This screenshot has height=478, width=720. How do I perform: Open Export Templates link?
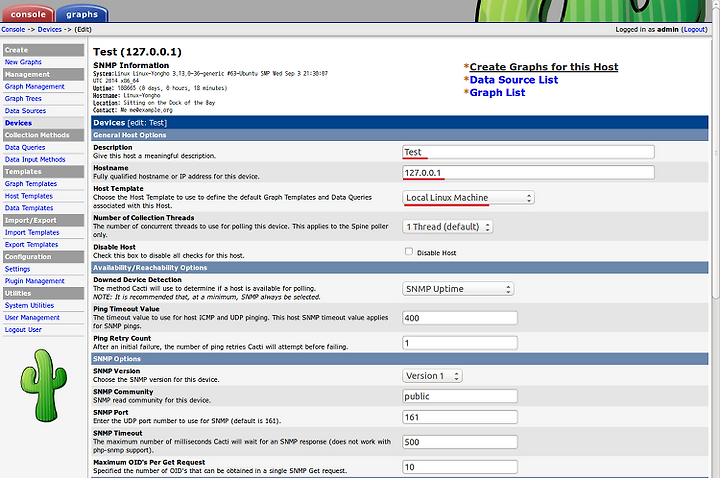click(31, 245)
